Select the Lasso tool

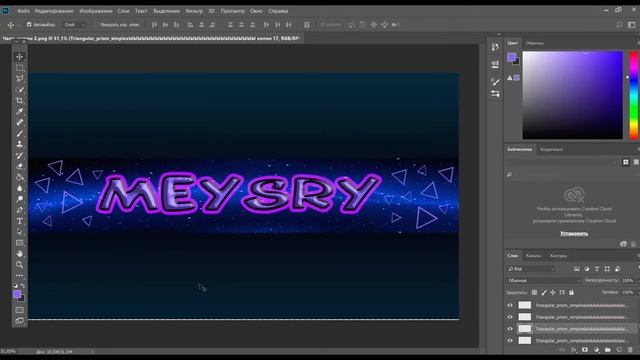pyautogui.click(x=19, y=78)
